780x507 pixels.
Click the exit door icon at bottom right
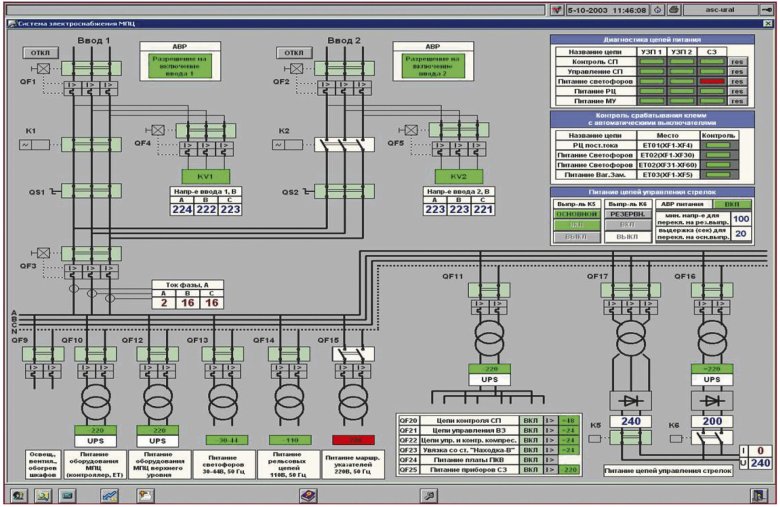(757, 495)
